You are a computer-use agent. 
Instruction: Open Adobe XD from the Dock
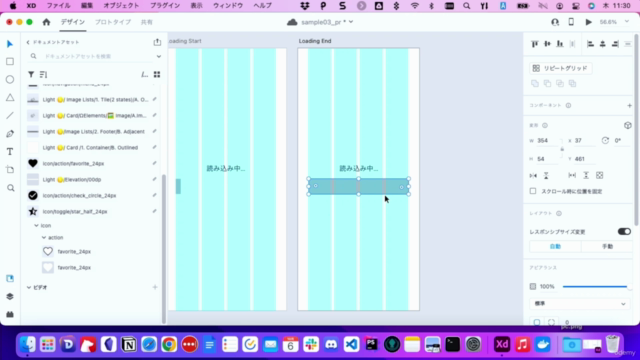[502, 344]
